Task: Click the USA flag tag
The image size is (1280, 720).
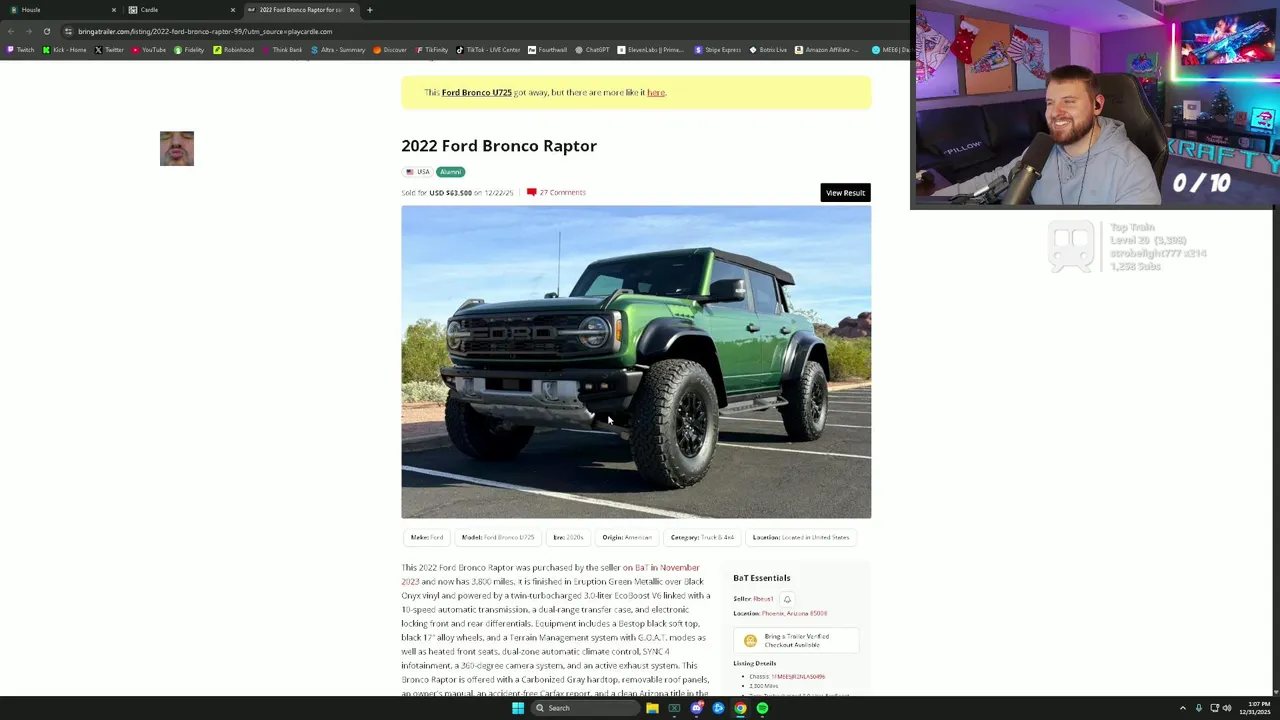Action: 418,172
